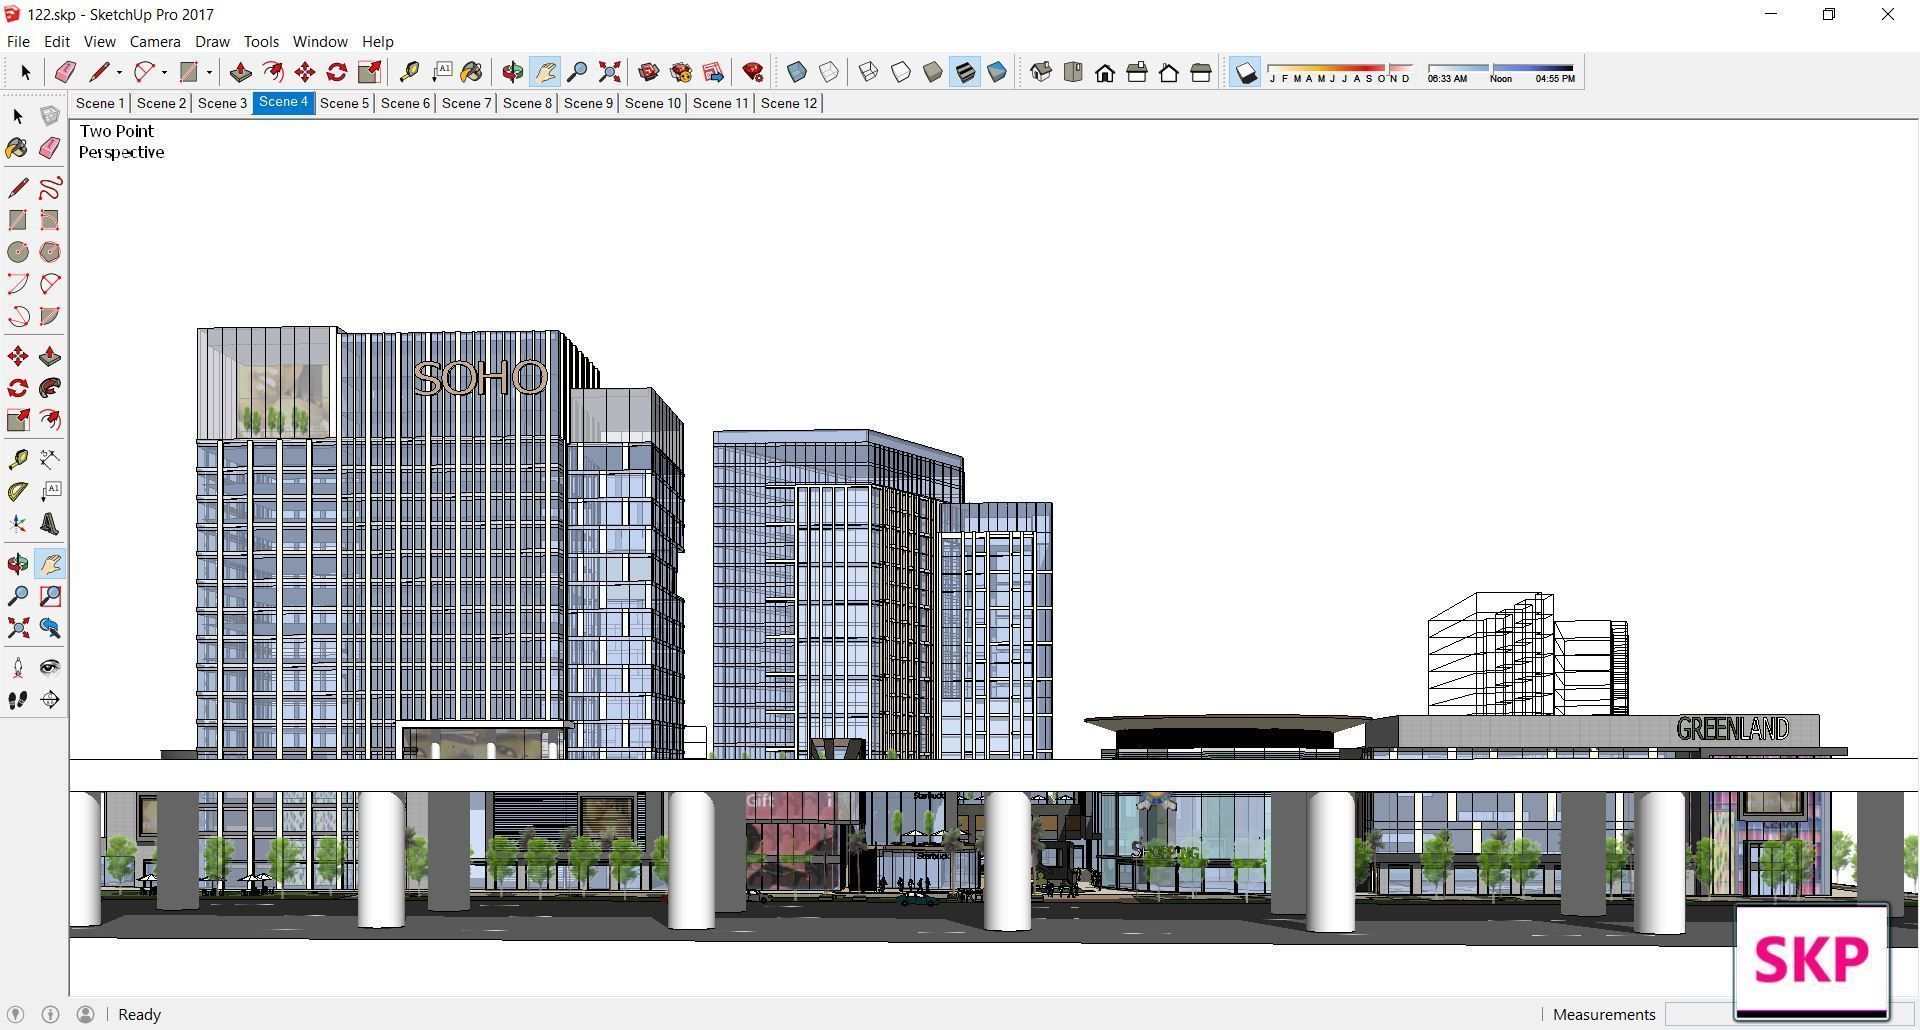Switch to Top standard view
This screenshot has width=1920, height=1030.
click(x=1073, y=73)
